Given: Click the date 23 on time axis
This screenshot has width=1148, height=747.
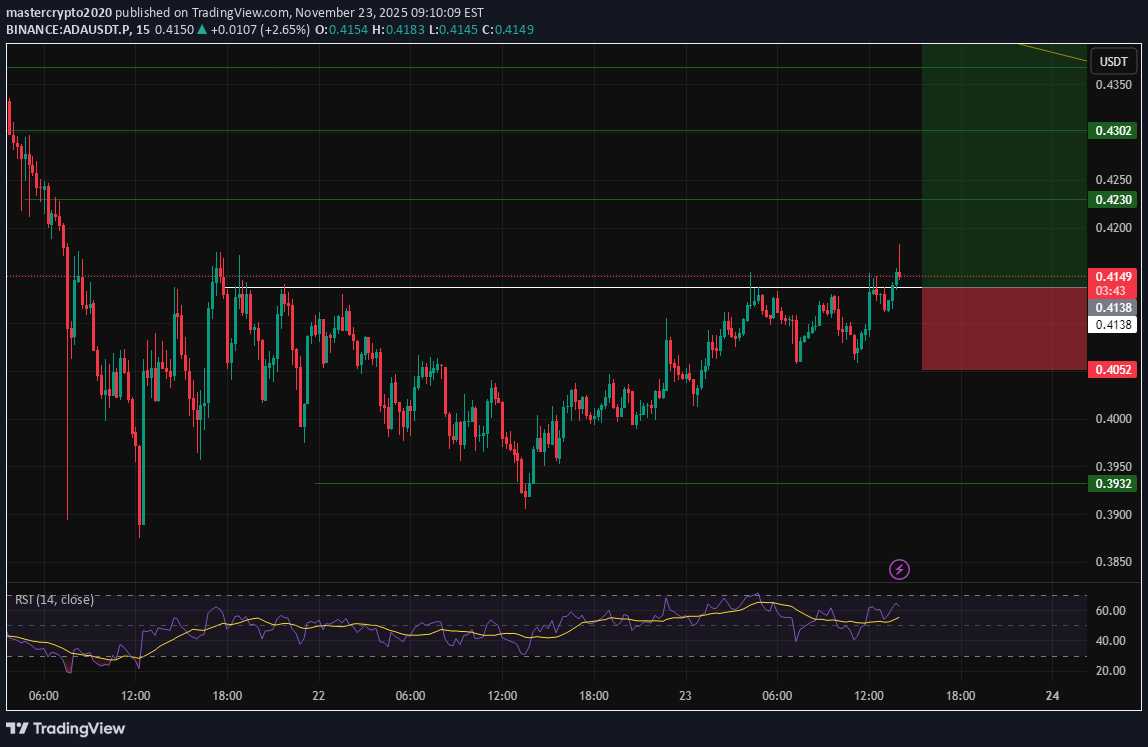Looking at the screenshot, I should click(685, 696).
